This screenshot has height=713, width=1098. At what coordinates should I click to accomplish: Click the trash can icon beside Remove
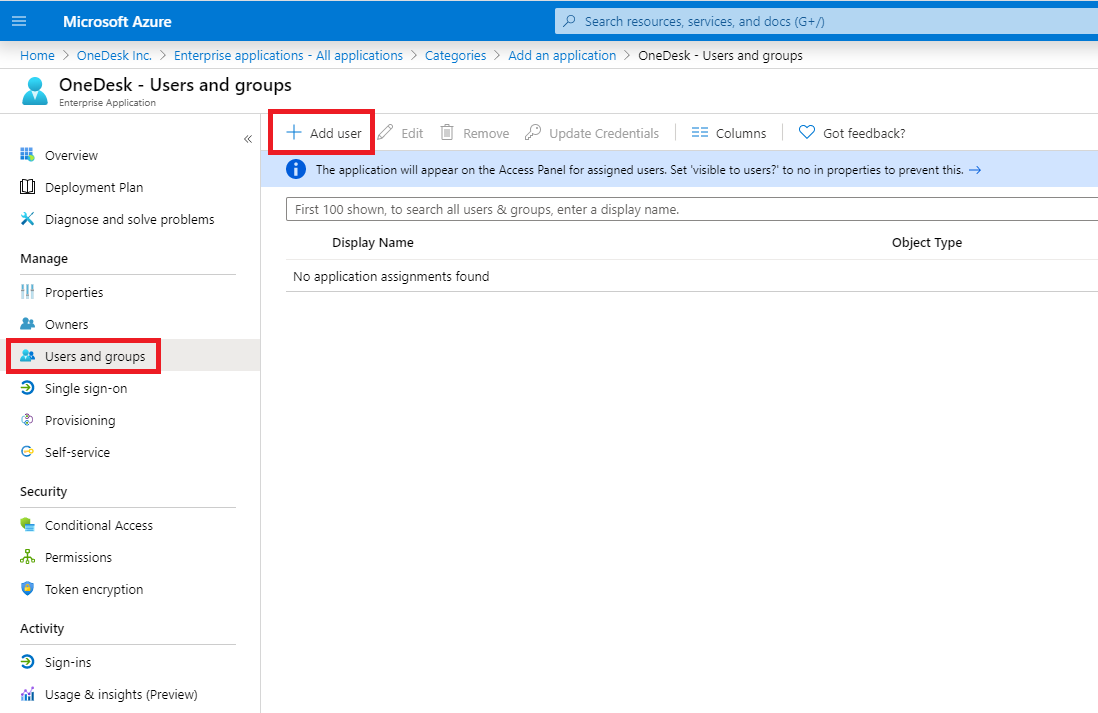pyautogui.click(x=447, y=132)
